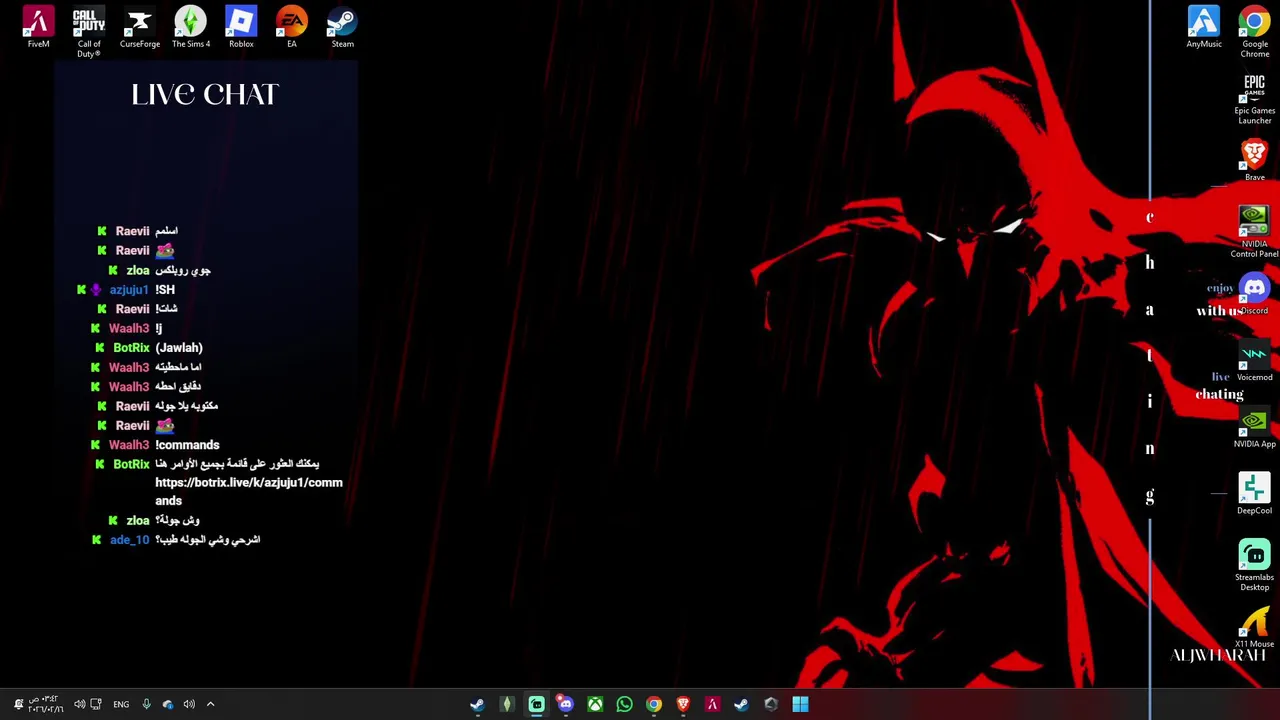Select the NVIDIA App desktop shortcut
The width and height of the screenshot is (1280, 720).
(x=1254, y=428)
